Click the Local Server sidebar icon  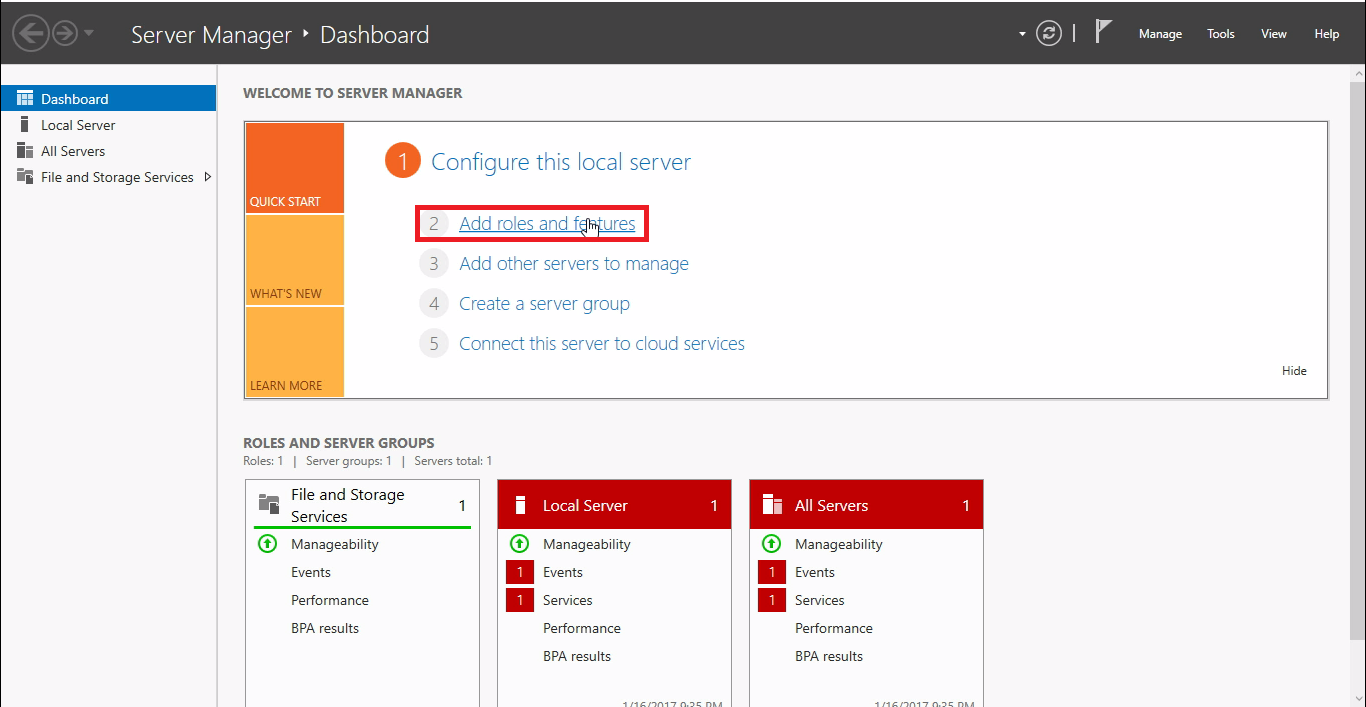24,124
